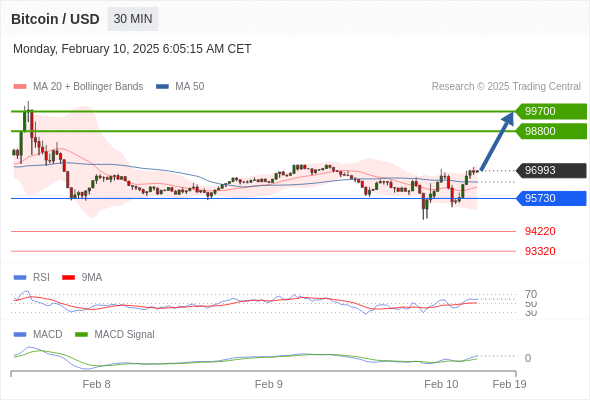
Task: Click the MA 20 + Bollinger Bands legend swatch
Action: [x=20, y=87]
